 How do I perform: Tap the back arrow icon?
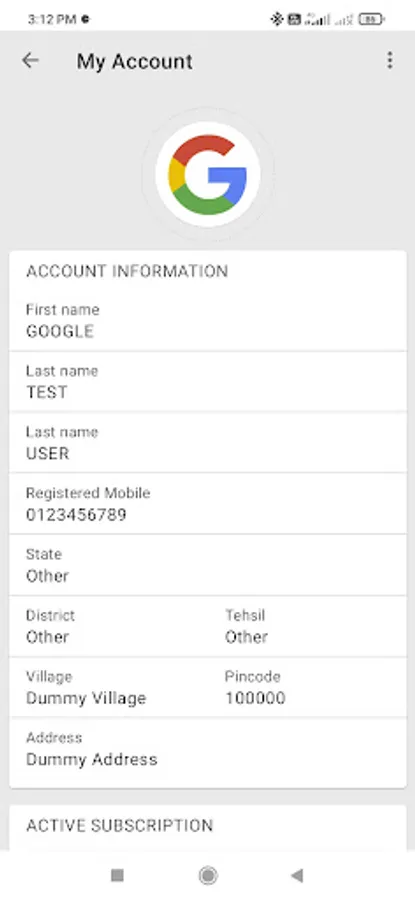pyautogui.click(x=30, y=60)
